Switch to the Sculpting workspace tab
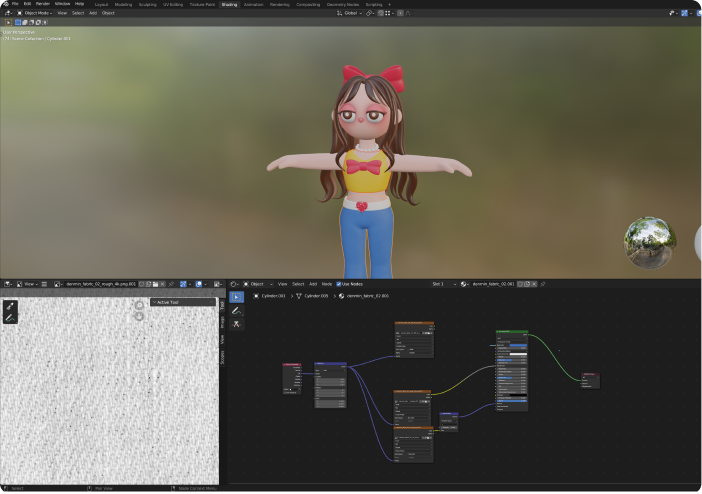The image size is (702, 494). pos(148,4)
